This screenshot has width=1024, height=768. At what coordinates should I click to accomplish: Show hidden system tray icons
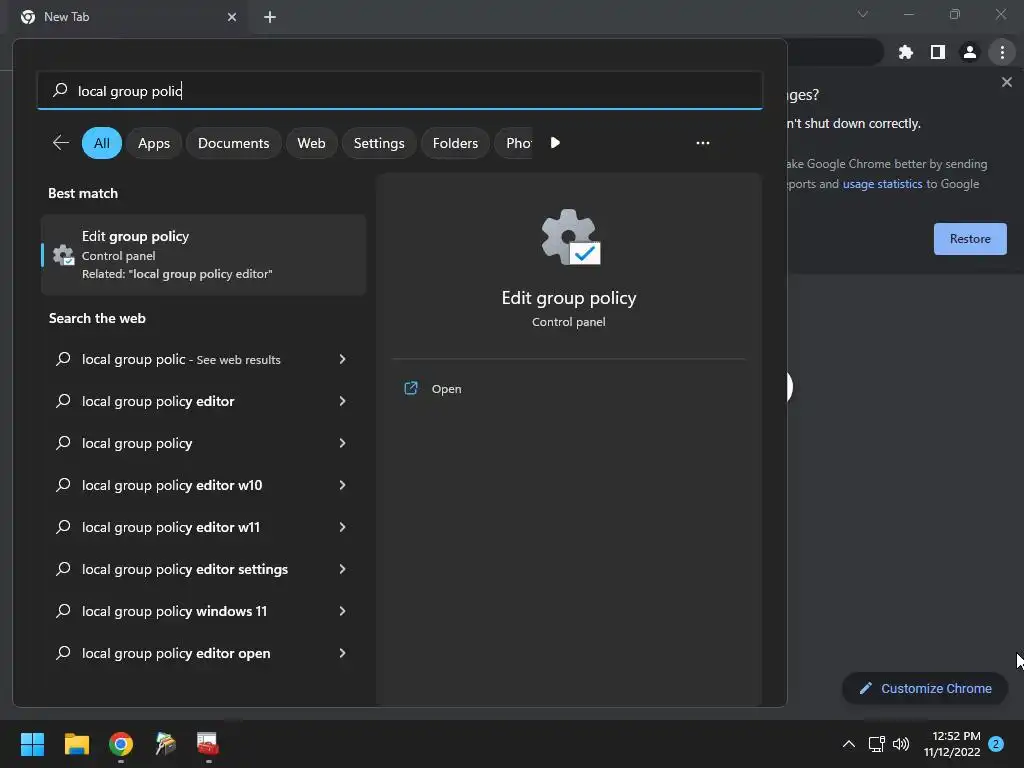(x=848, y=744)
